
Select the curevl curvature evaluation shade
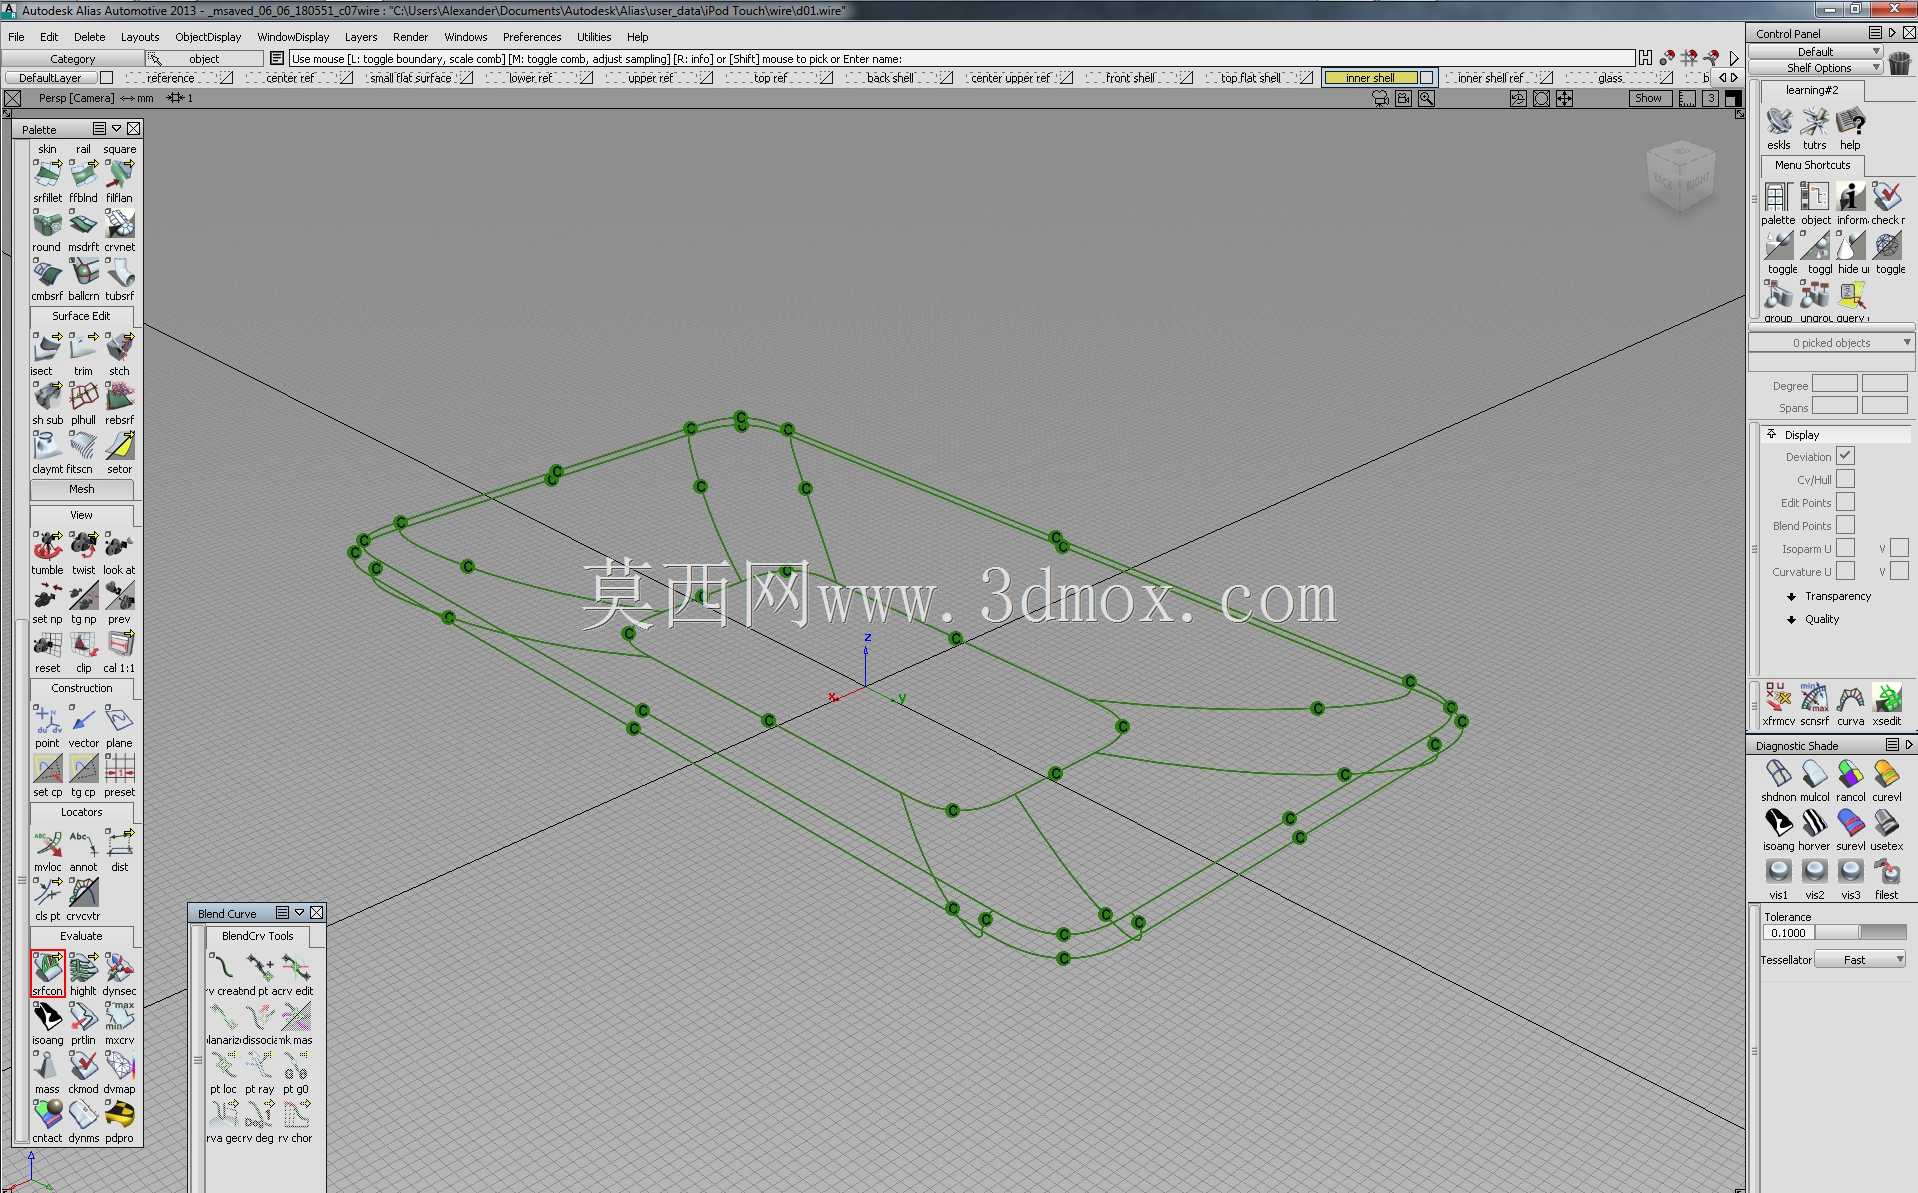click(1886, 774)
